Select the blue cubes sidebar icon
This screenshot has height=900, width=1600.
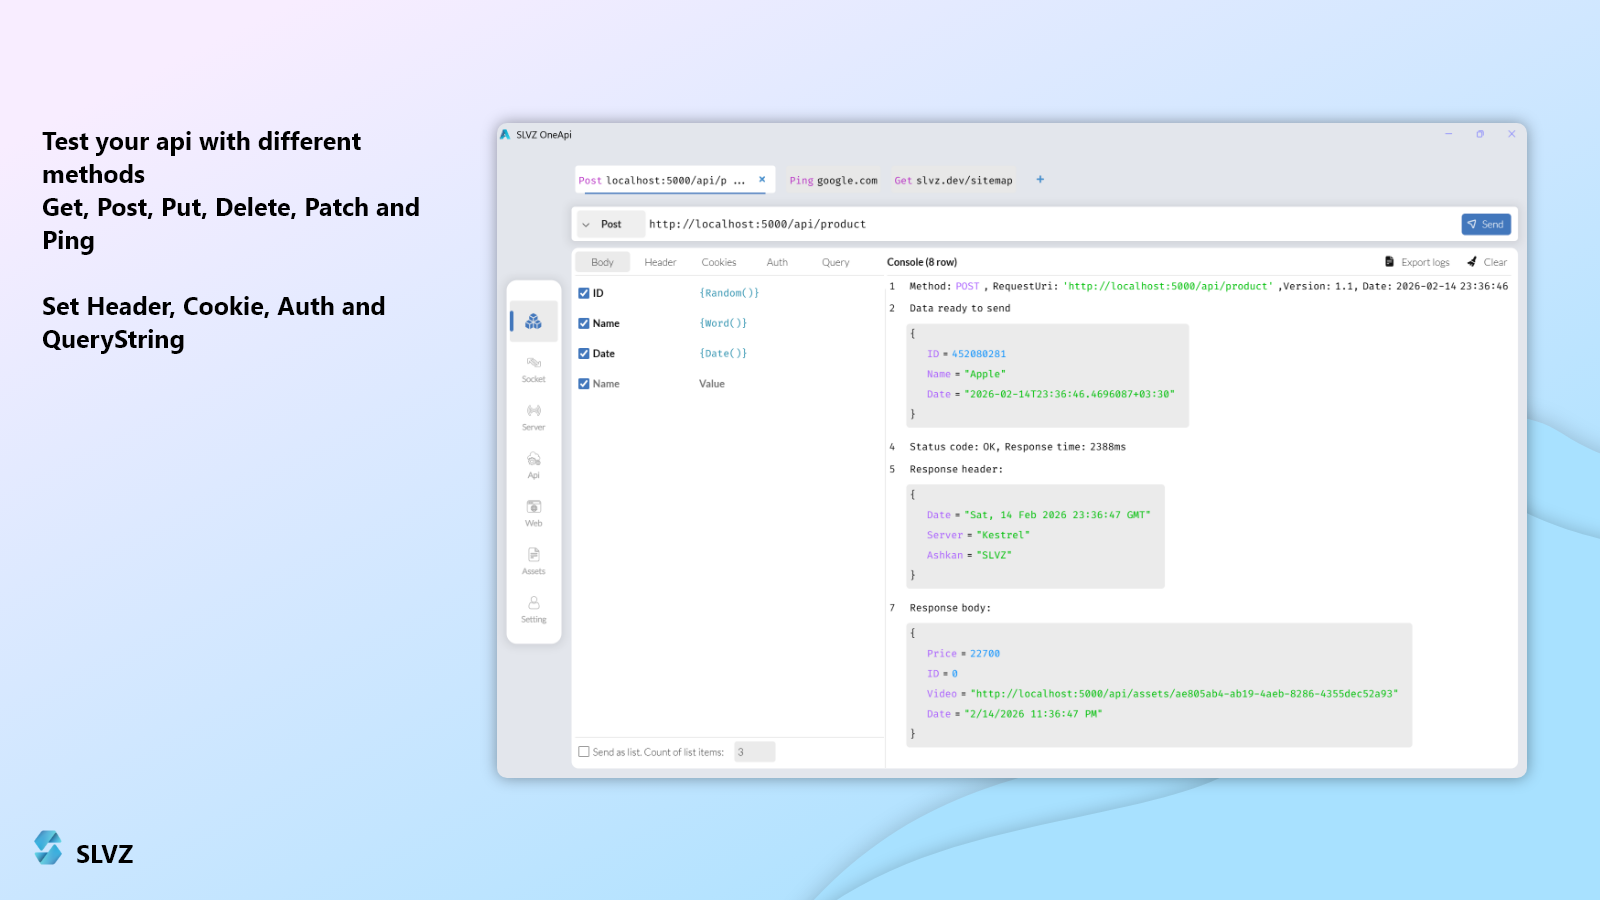coord(533,321)
